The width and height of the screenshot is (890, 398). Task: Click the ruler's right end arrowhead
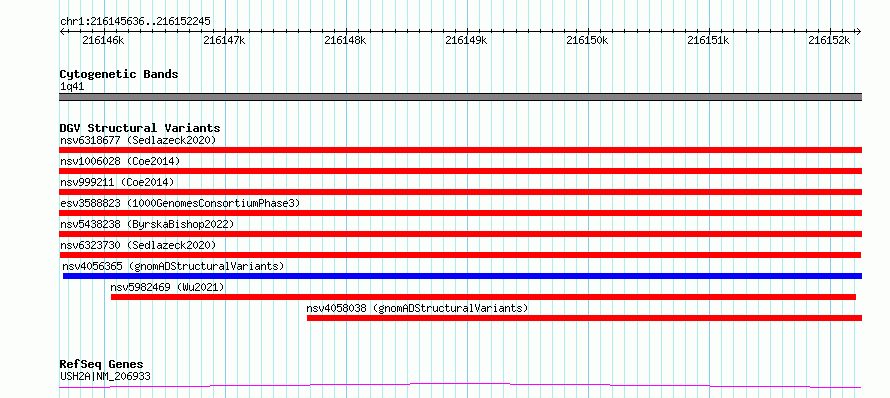pos(859,32)
